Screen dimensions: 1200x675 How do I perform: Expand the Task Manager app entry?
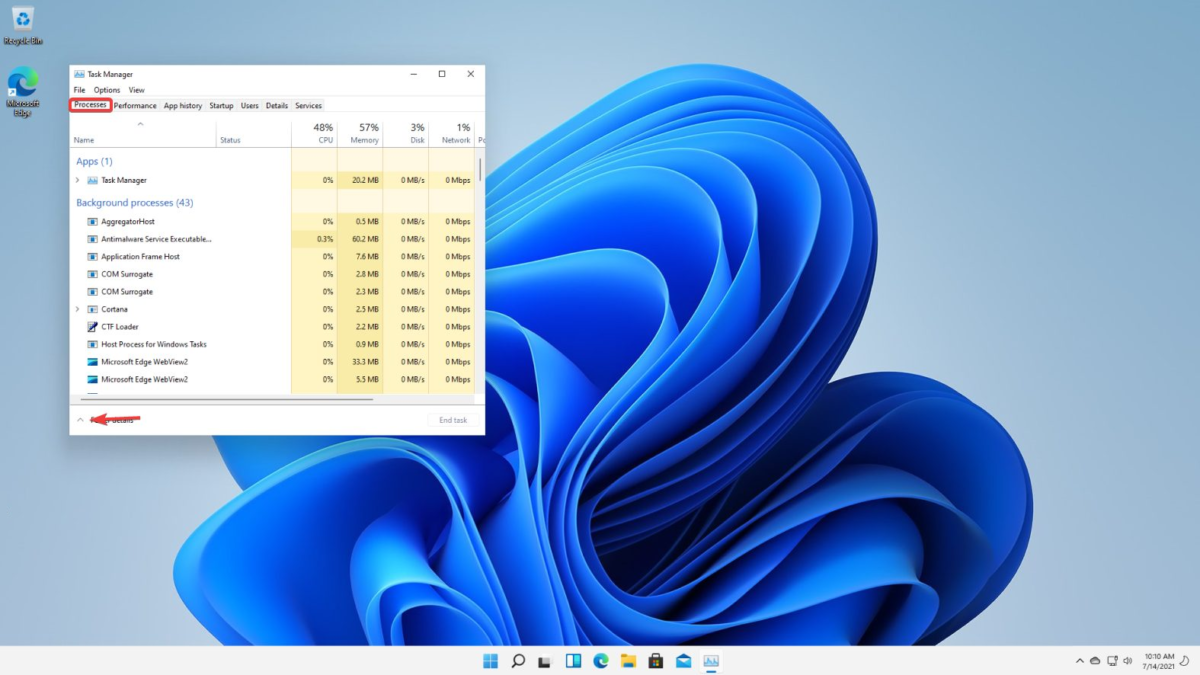pyautogui.click(x=79, y=180)
